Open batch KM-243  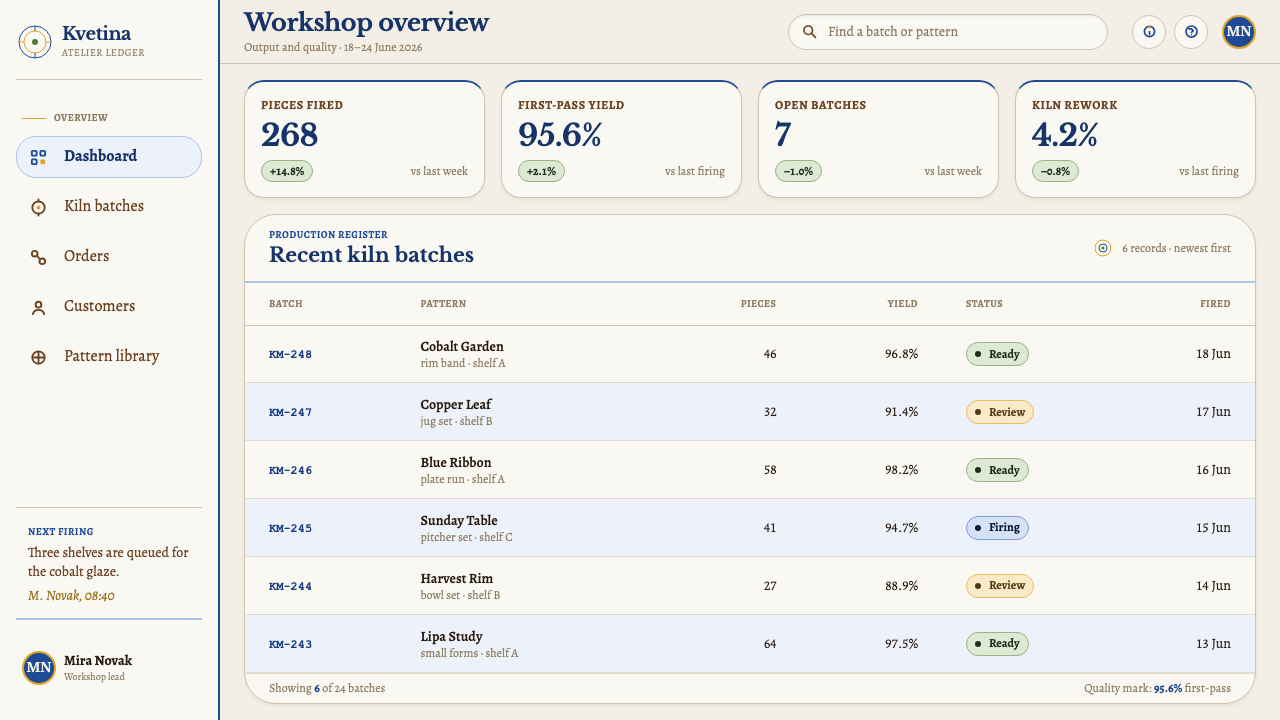[290, 645]
